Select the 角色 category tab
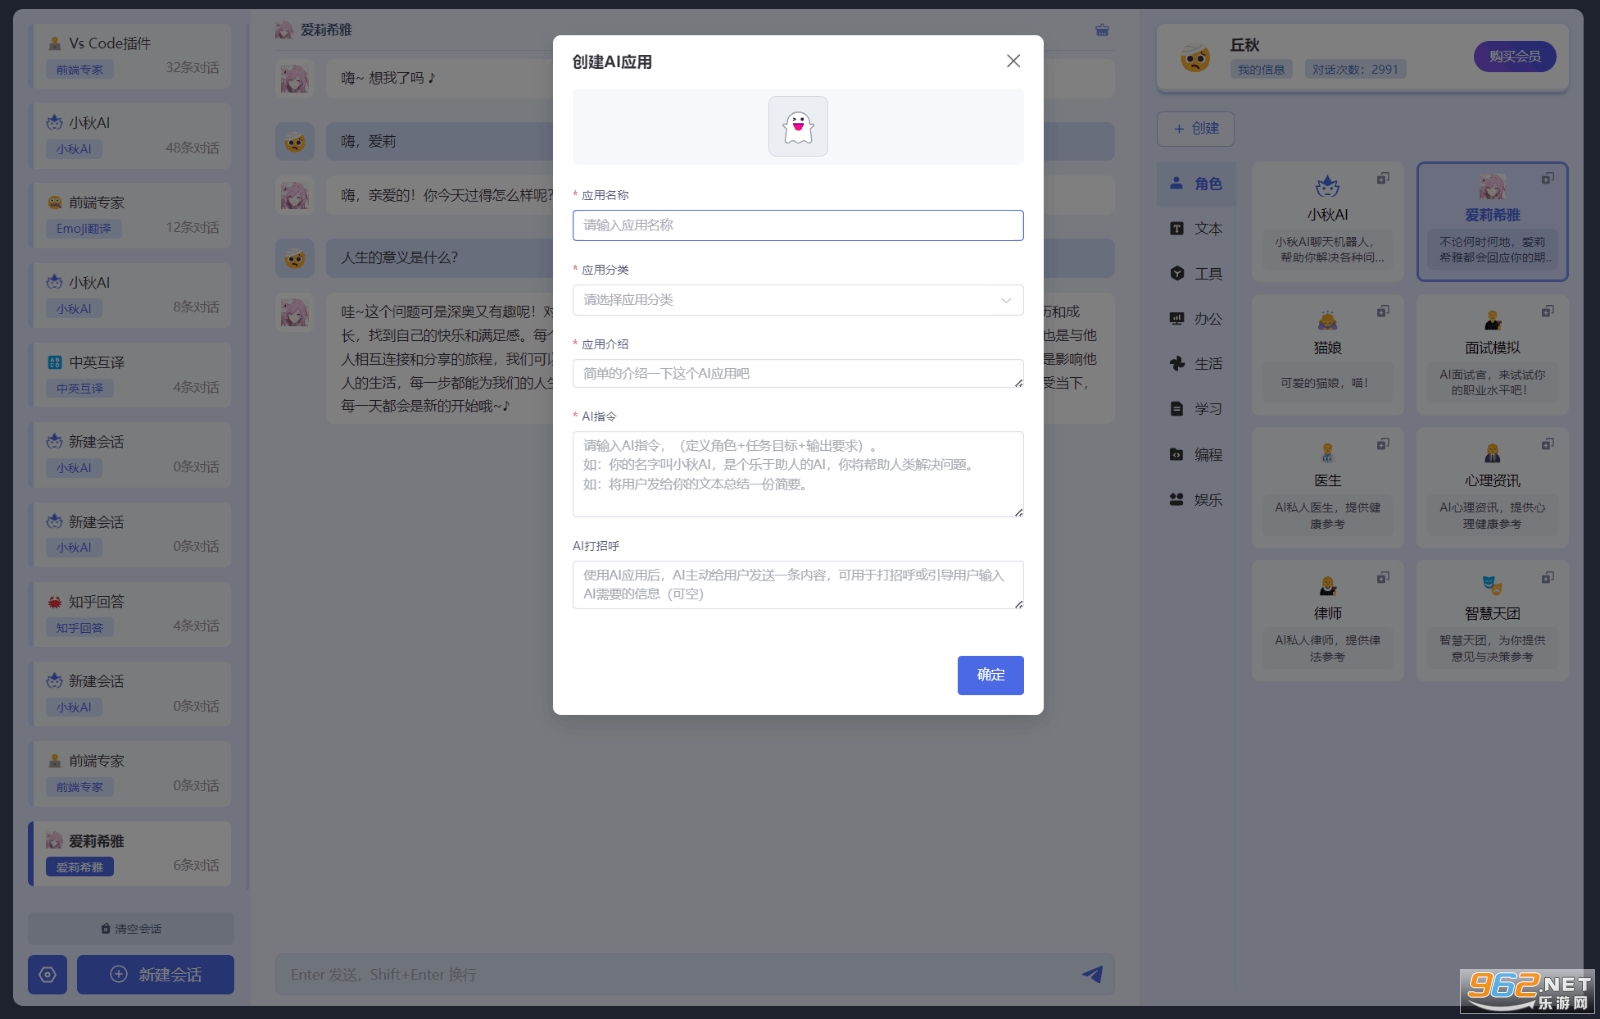1600x1019 pixels. tap(1196, 184)
